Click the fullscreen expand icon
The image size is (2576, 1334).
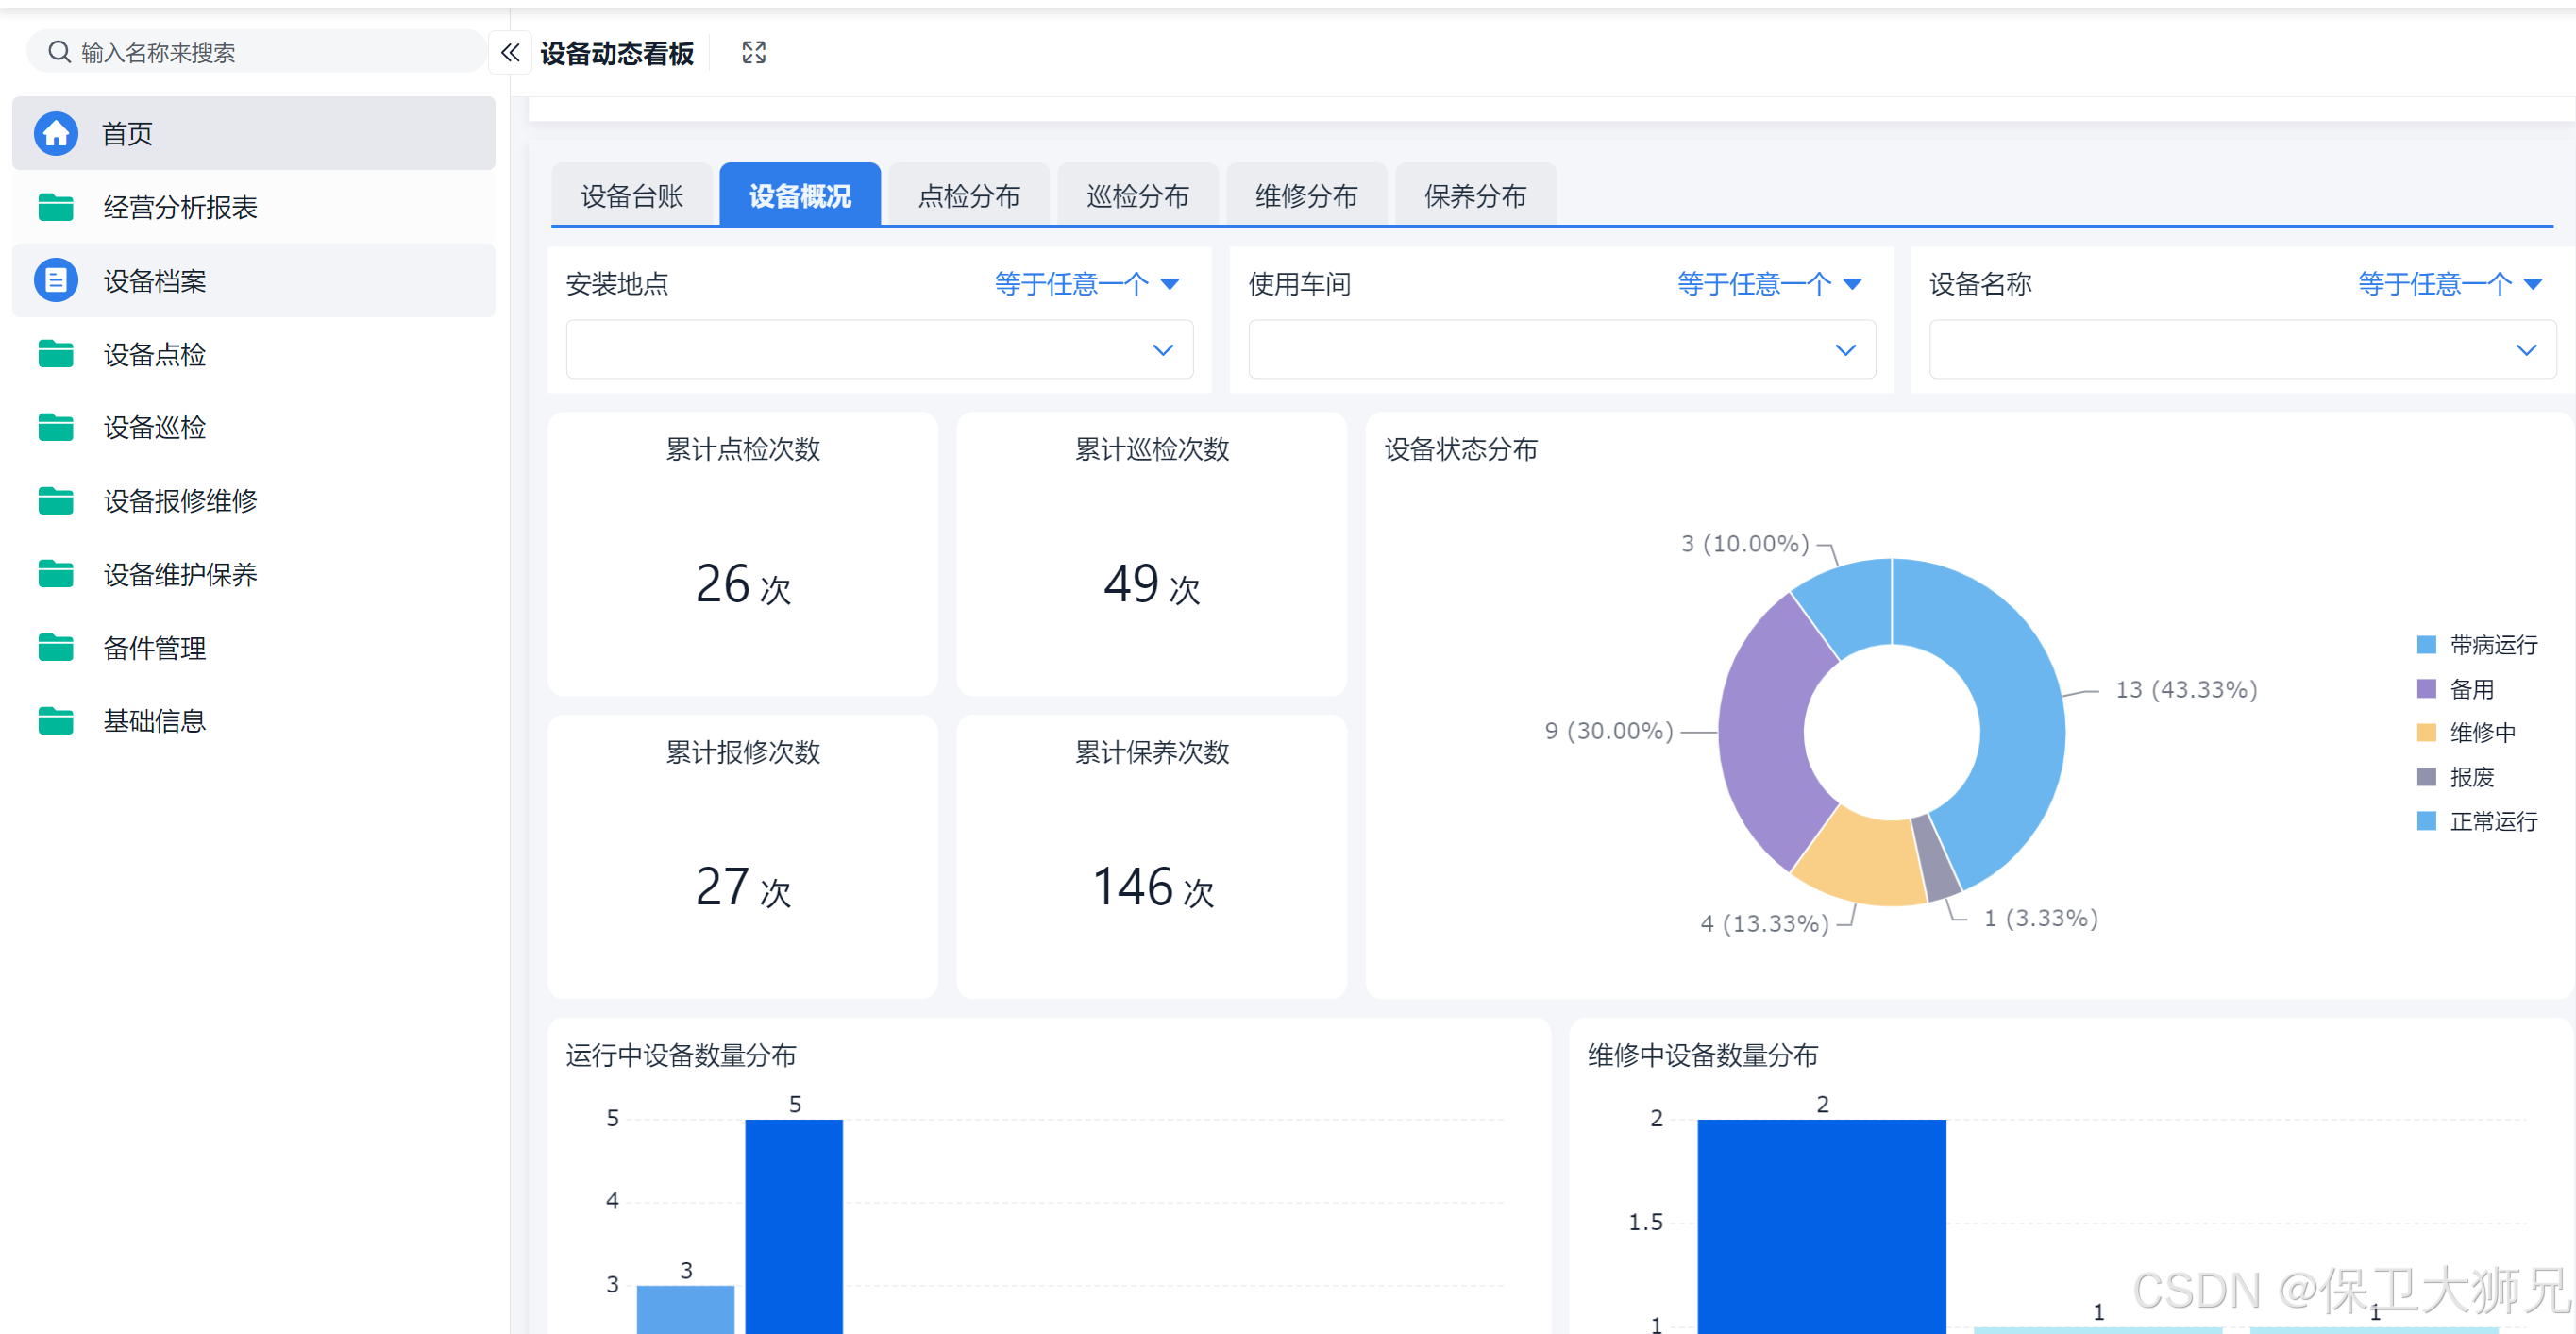[754, 53]
